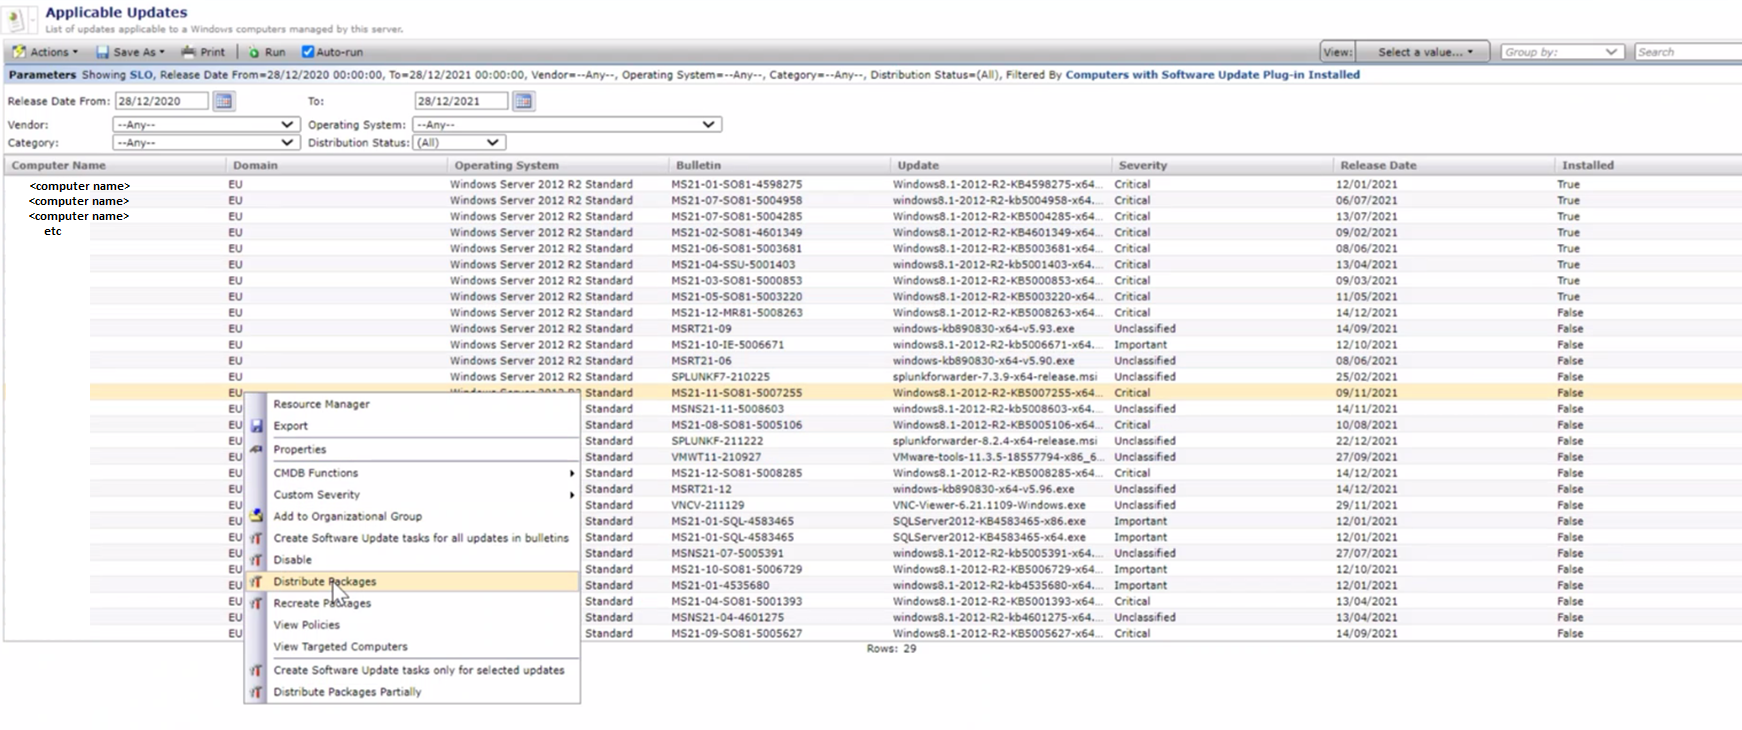Click the Search input field

(x=1687, y=52)
